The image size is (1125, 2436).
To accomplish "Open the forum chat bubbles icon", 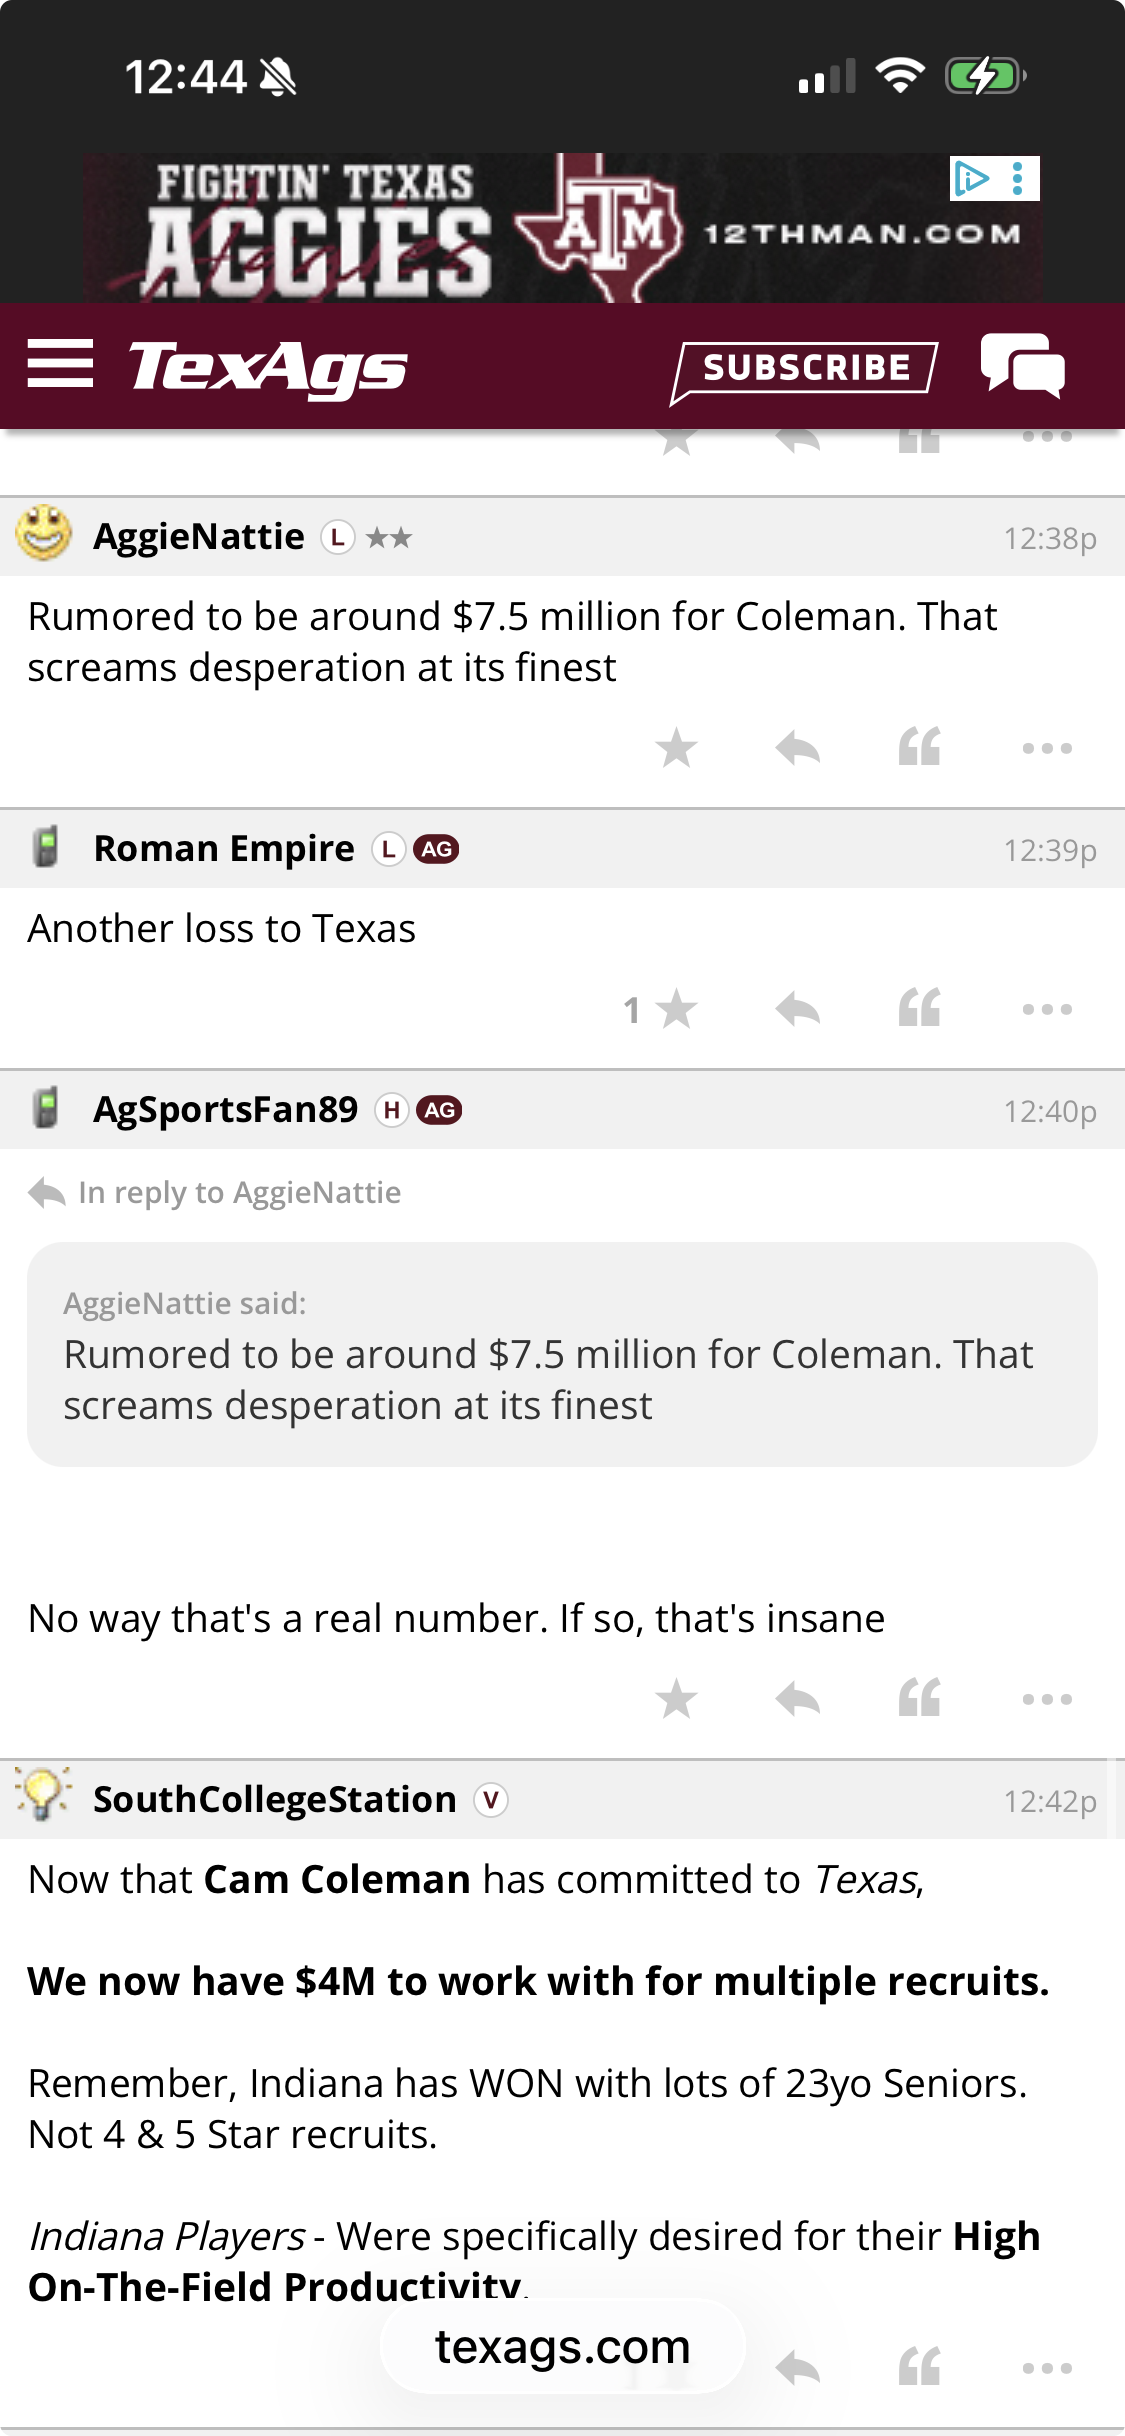I will click(1022, 366).
